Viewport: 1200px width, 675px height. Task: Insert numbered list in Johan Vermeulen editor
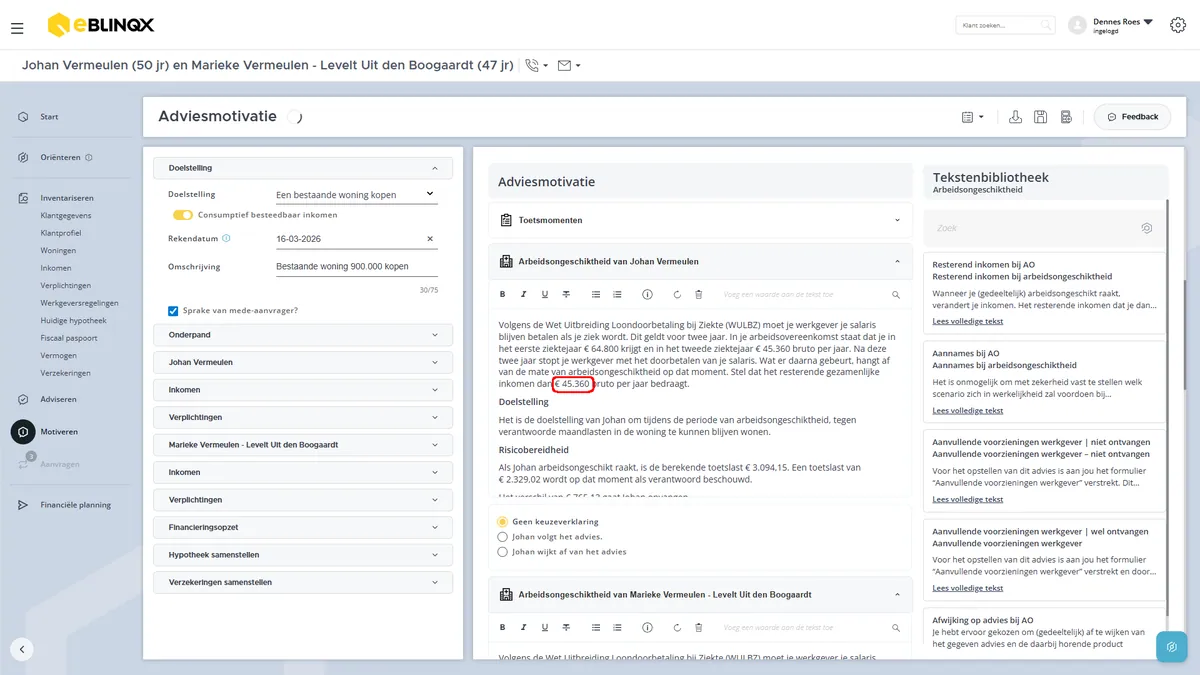pos(617,295)
